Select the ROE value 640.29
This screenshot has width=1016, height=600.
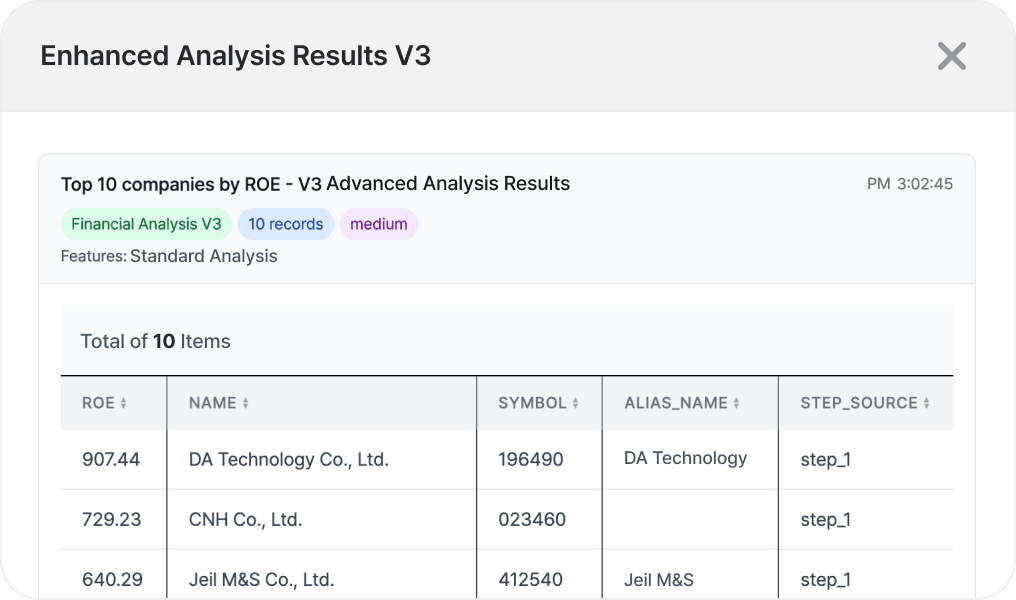(112, 580)
